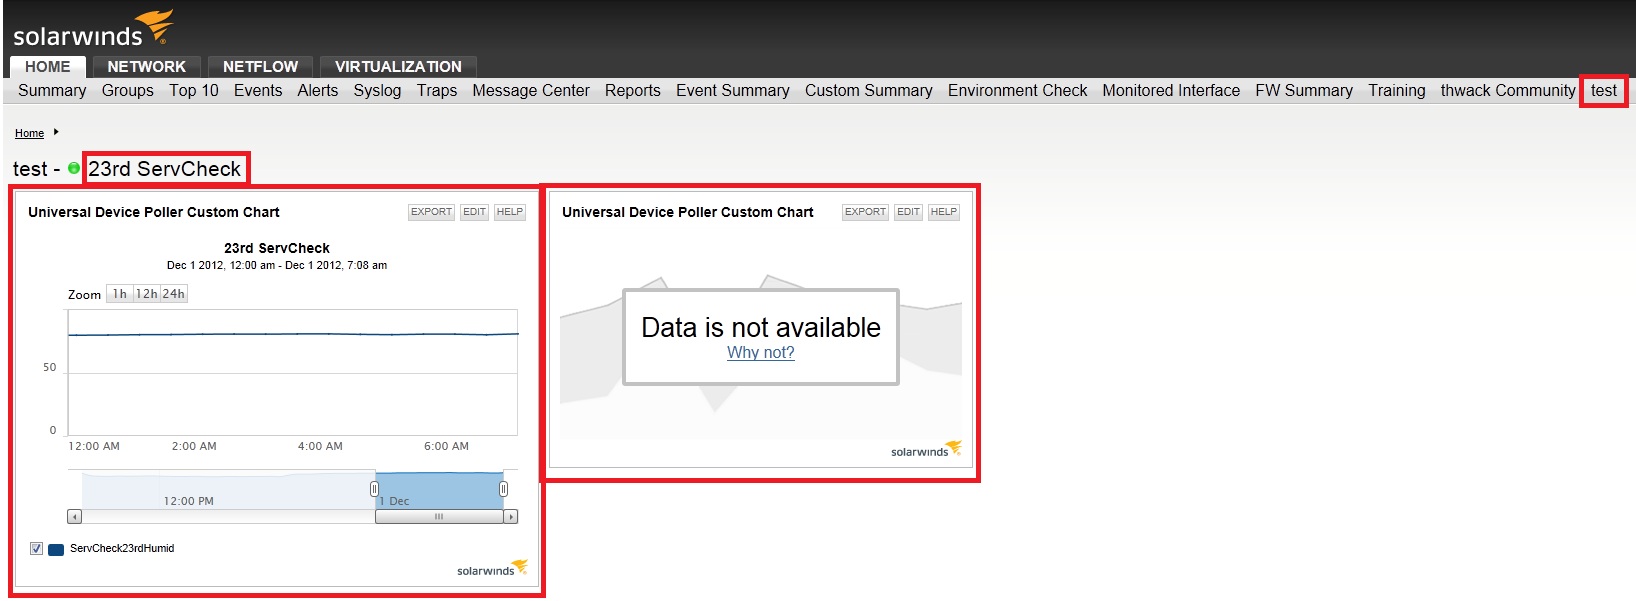Click HELP on the first custom chart
This screenshot has height=601, width=1636.
(x=510, y=212)
